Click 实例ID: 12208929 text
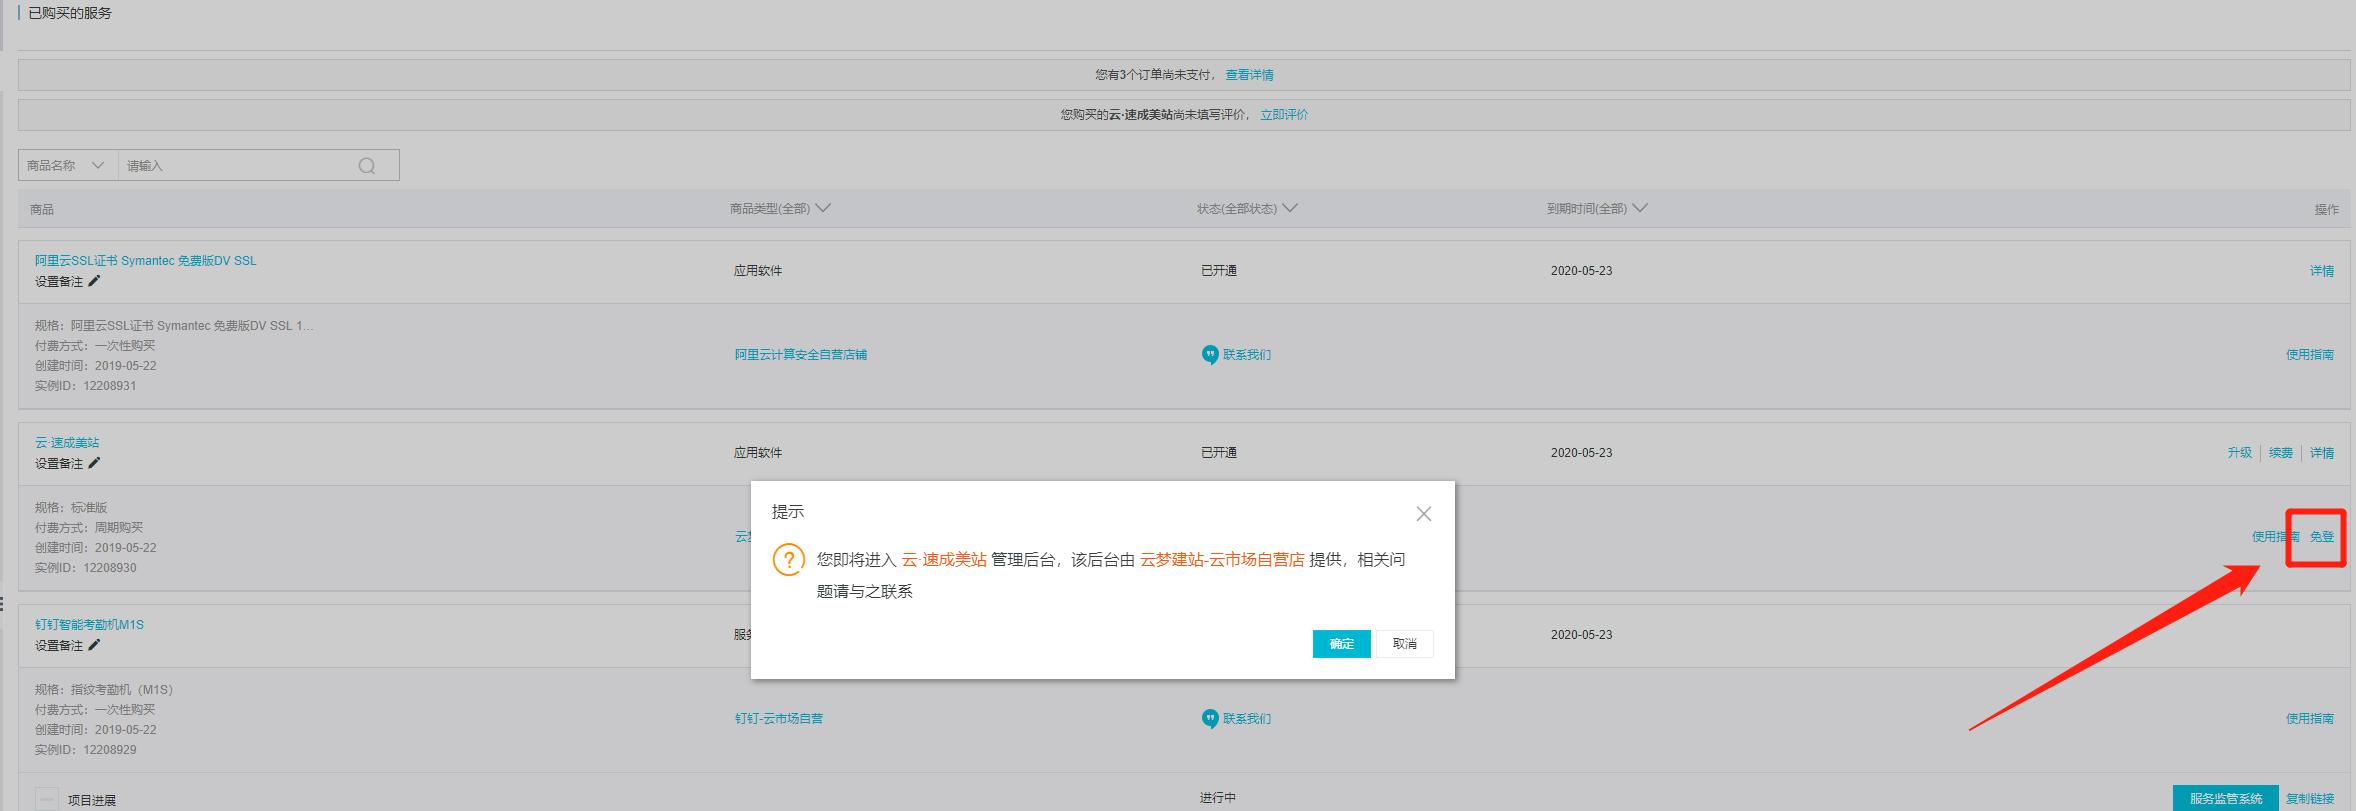This screenshot has width=2356, height=811. (x=86, y=750)
